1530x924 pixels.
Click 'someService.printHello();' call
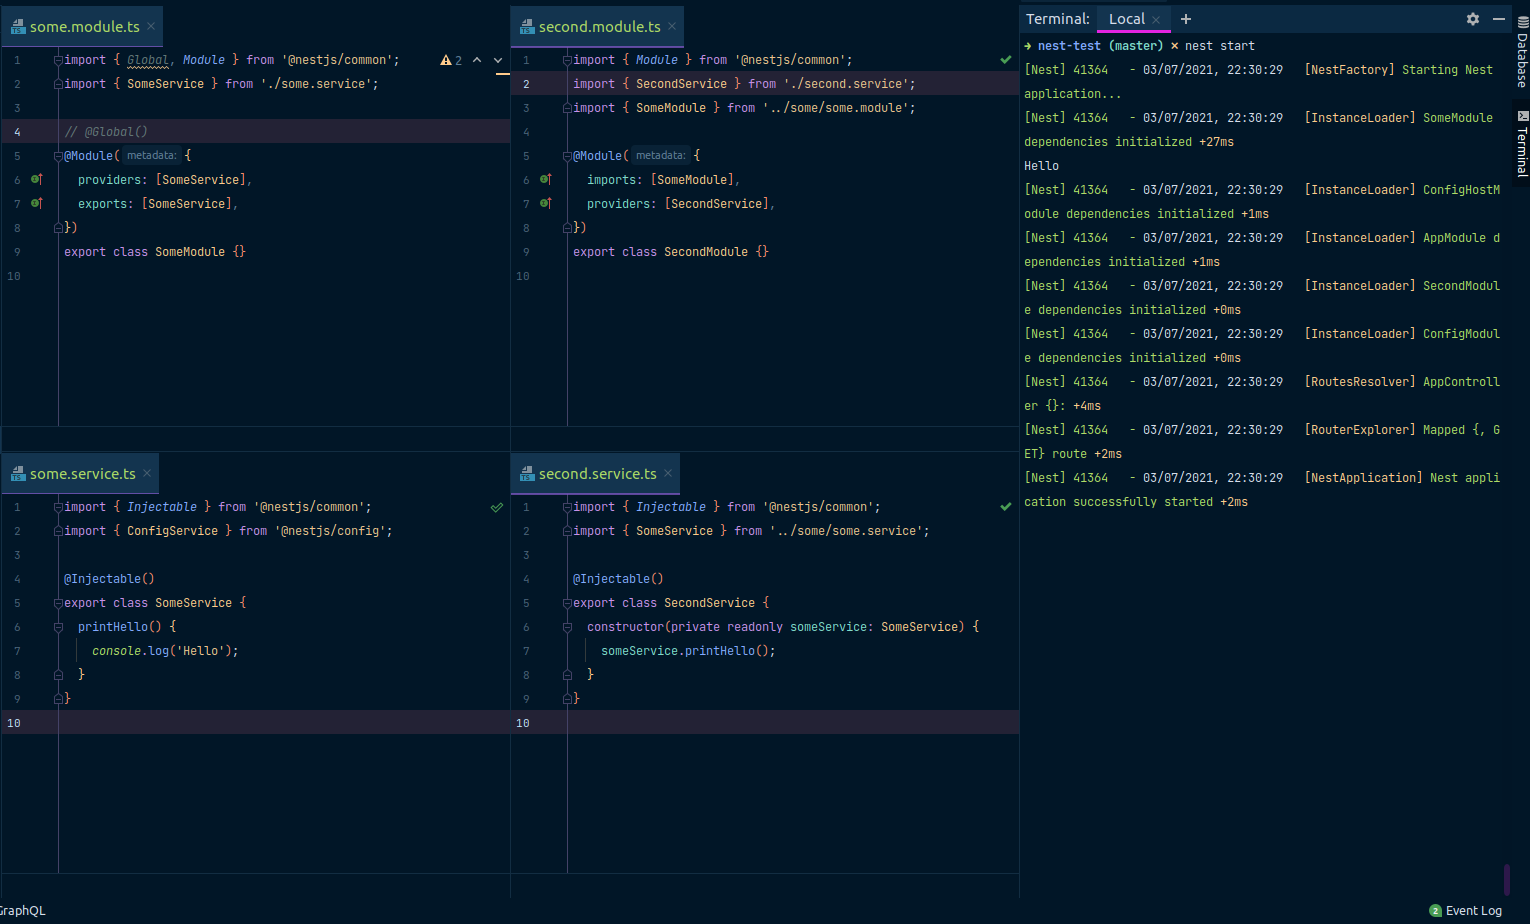(688, 651)
